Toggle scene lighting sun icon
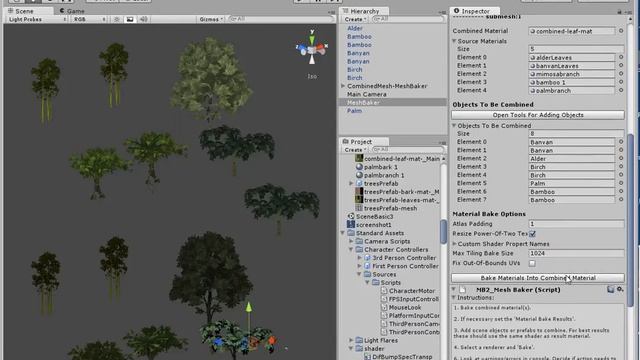The height and width of the screenshot is (360, 640). (117, 19)
